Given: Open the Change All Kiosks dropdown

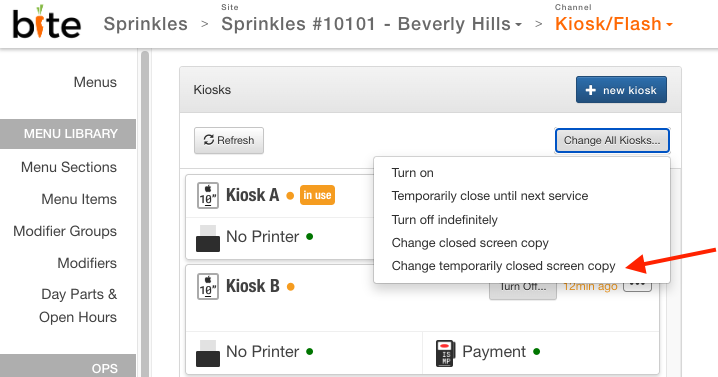Looking at the screenshot, I should click(612, 140).
